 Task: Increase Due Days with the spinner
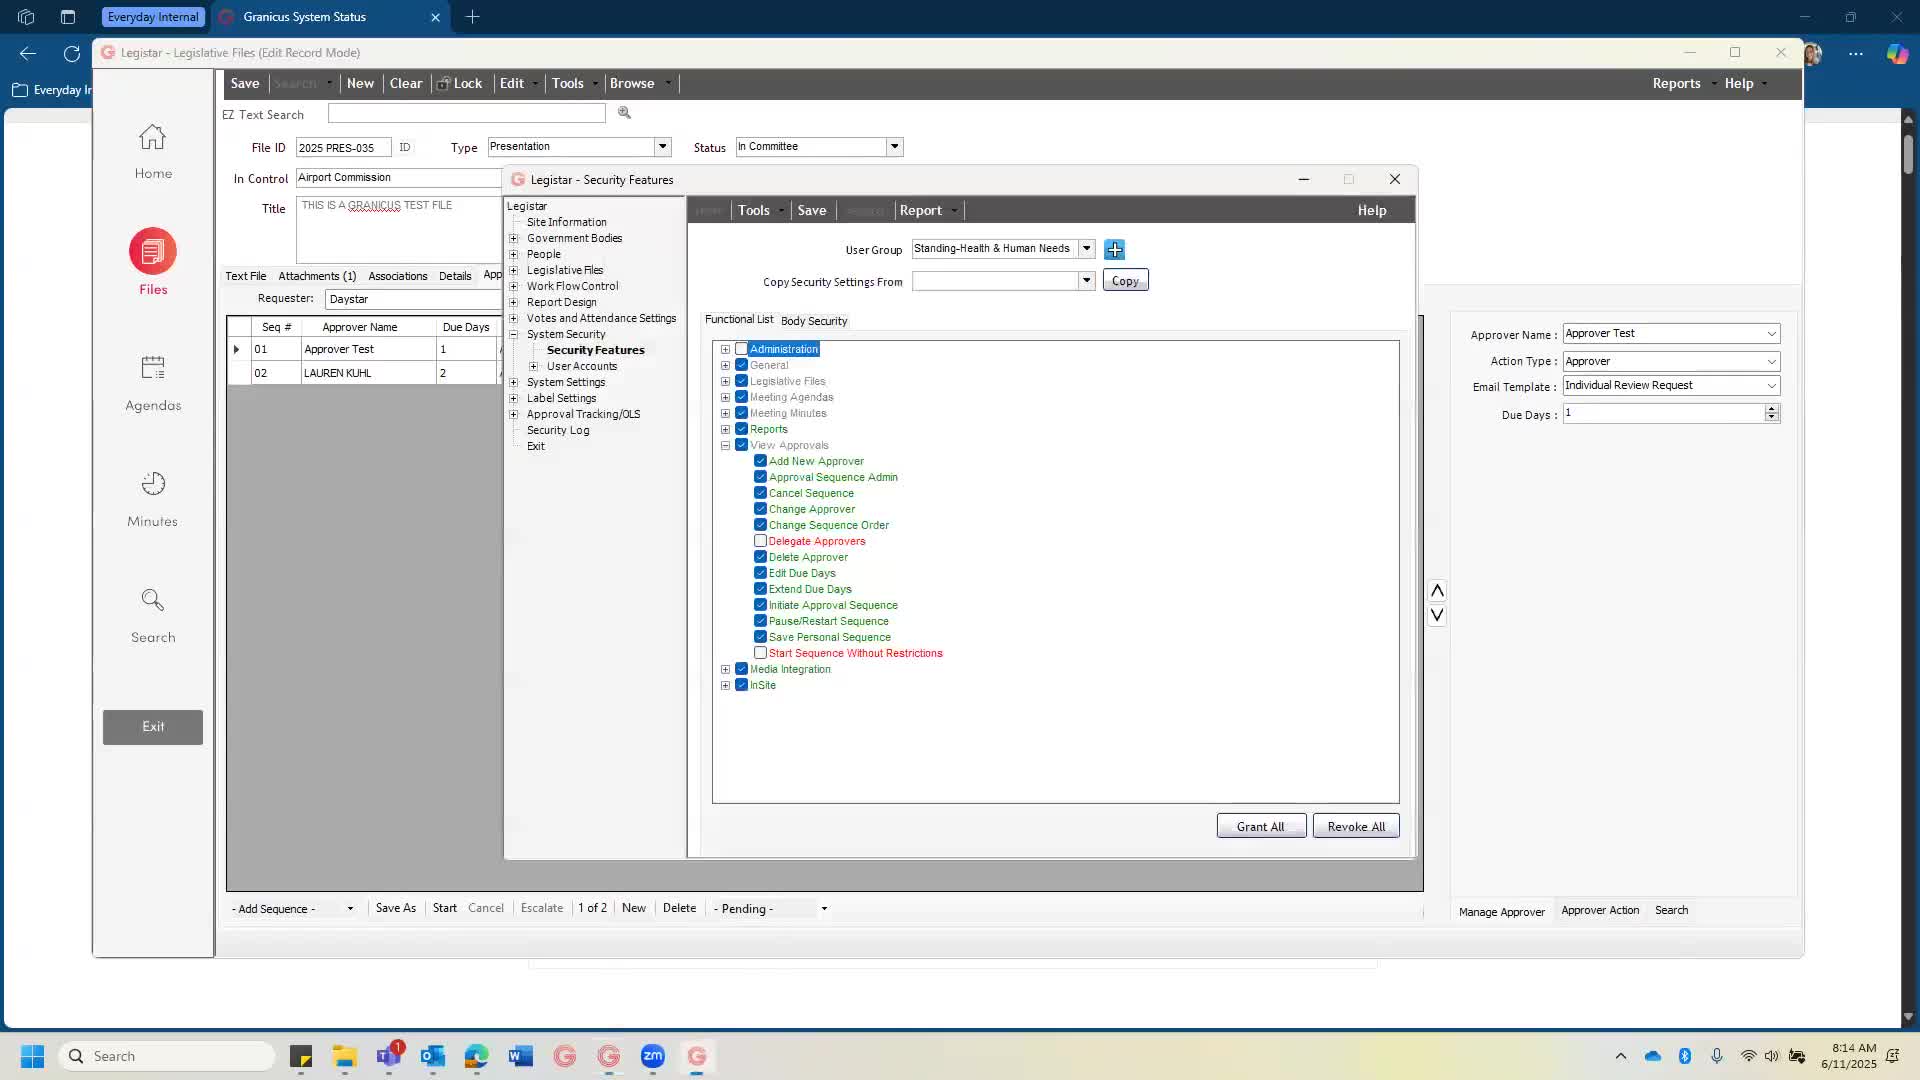(x=1771, y=409)
